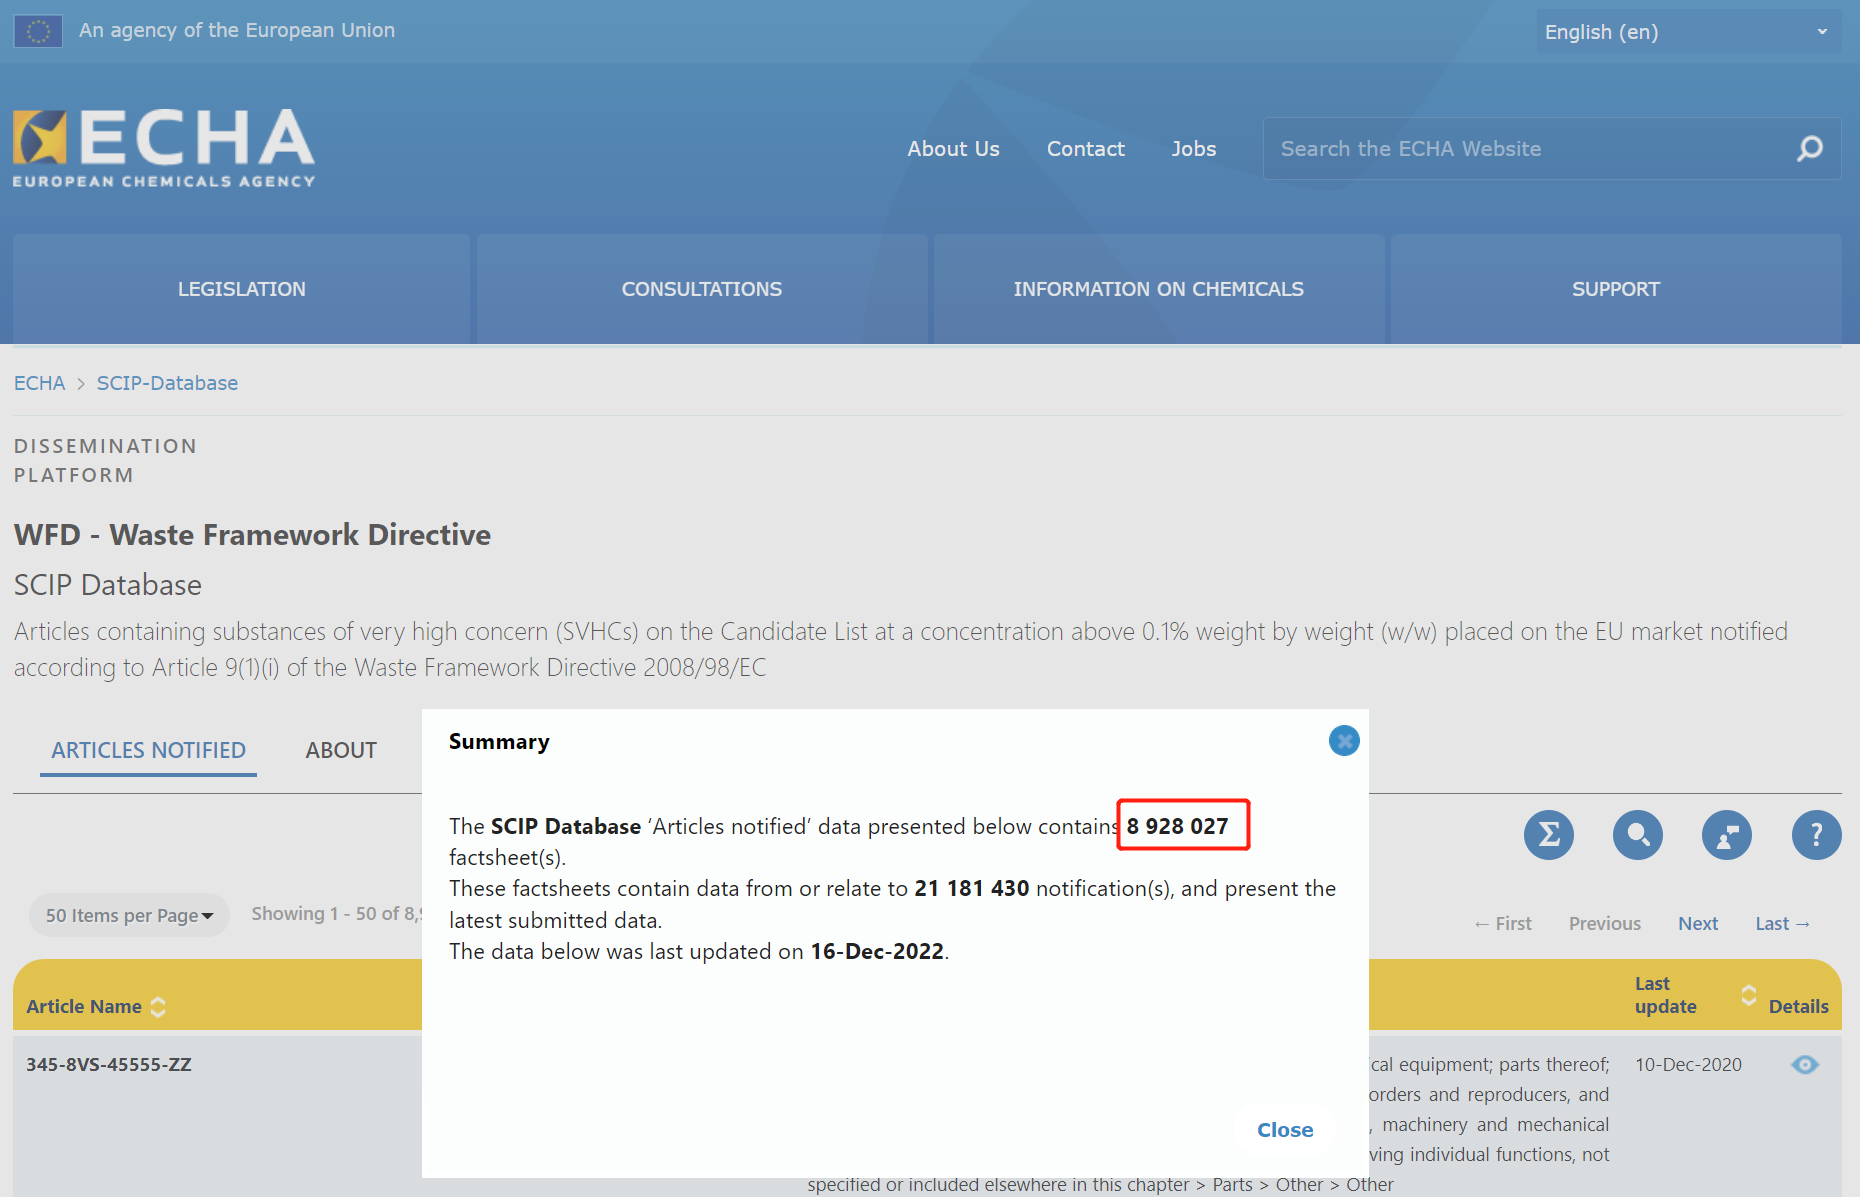This screenshot has width=1860, height=1197.
Task: Expand the 50 Items per Page dropdown
Action: [129, 915]
